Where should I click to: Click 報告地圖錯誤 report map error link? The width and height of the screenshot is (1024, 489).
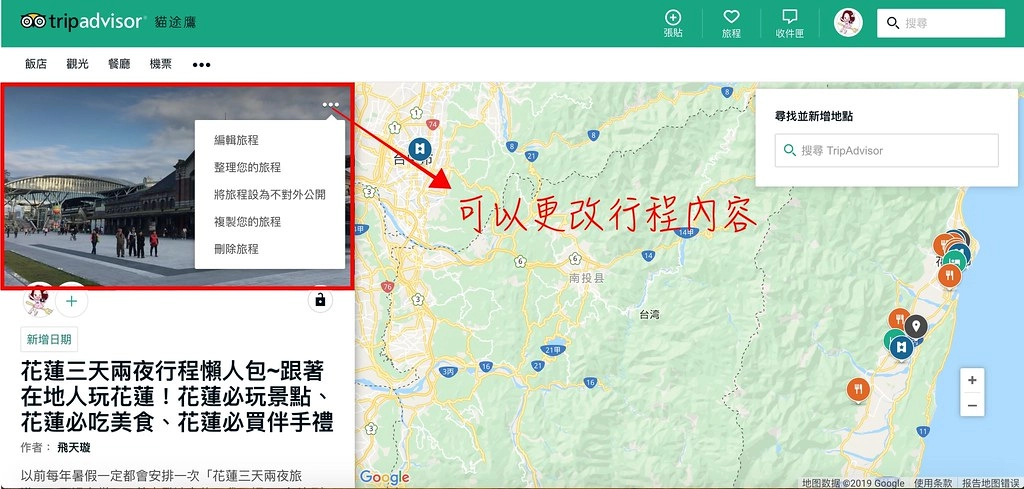(x=992, y=483)
